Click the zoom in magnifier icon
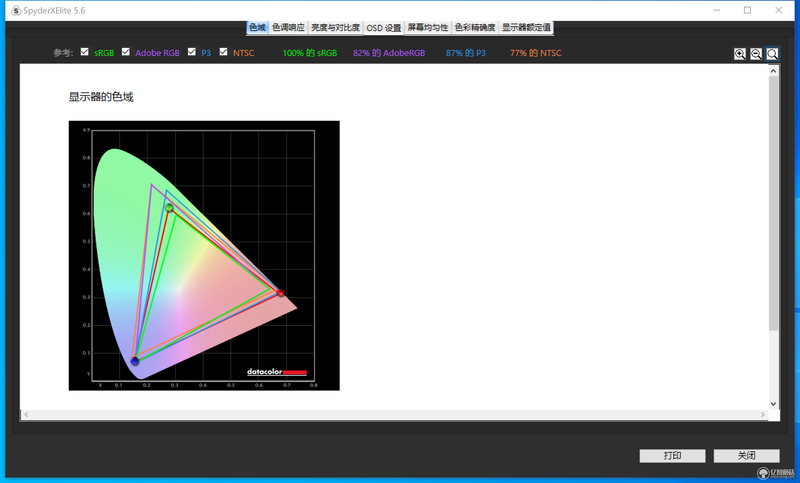This screenshot has height=483, width=800. 740,54
